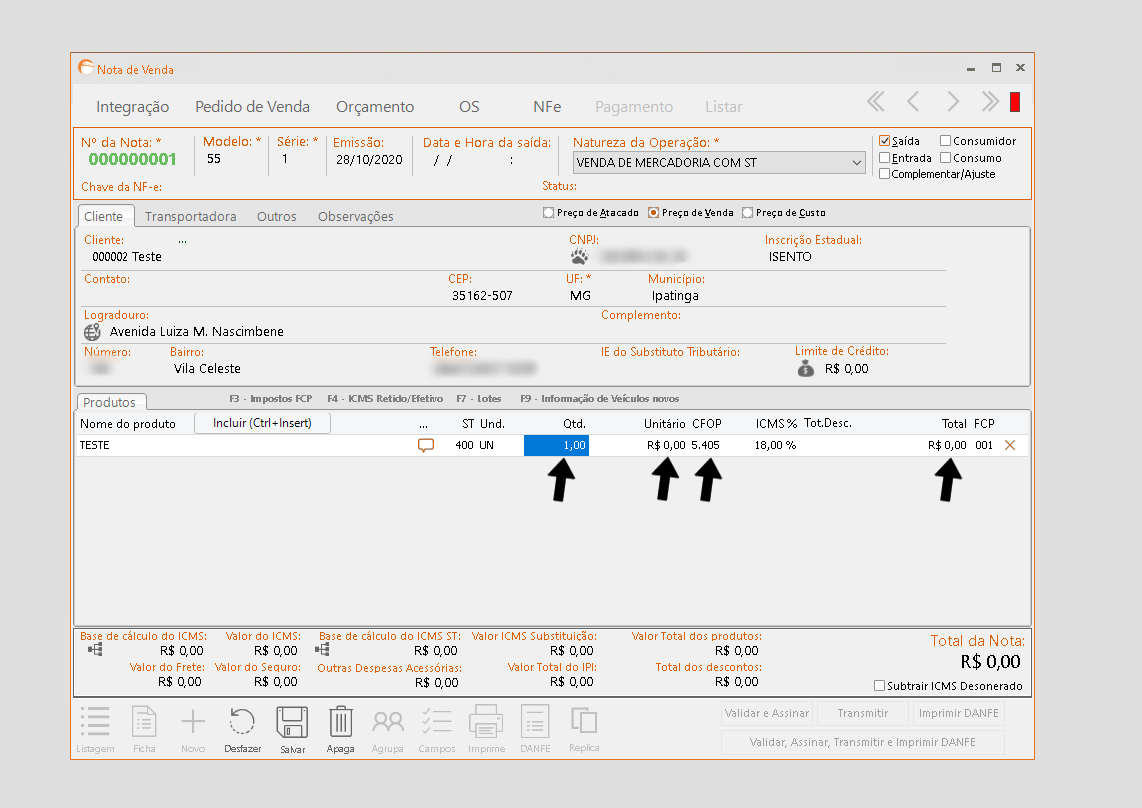Viewport: 1142px width, 808px height.
Task: Open F9 - Informação de Veículos novos
Action: click(x=599, y=399)
